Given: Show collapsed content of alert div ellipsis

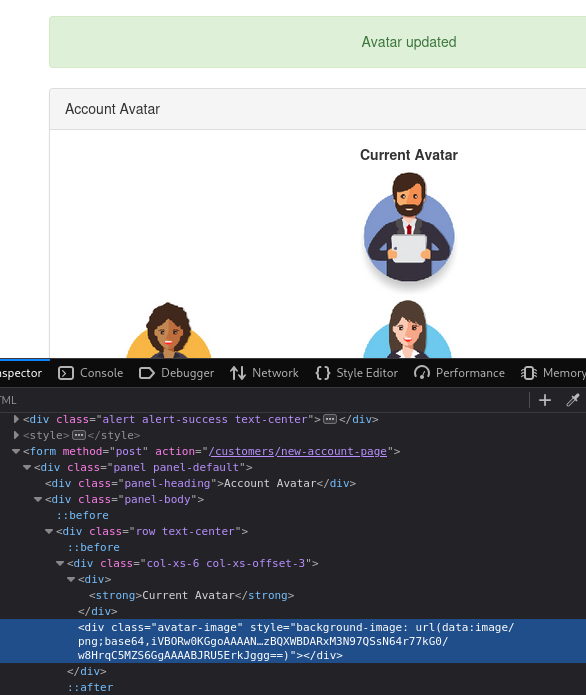Looking at the screenshot, I should [330, 419].
